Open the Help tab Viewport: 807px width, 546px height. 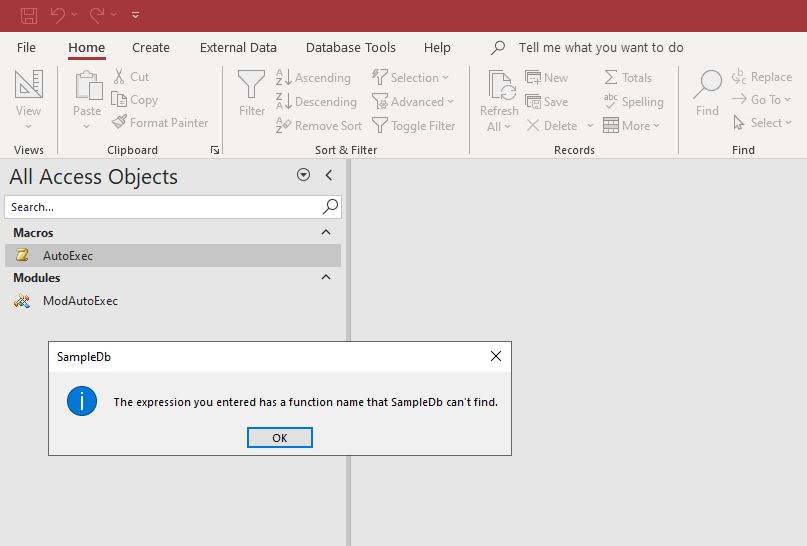coord(437,47)
